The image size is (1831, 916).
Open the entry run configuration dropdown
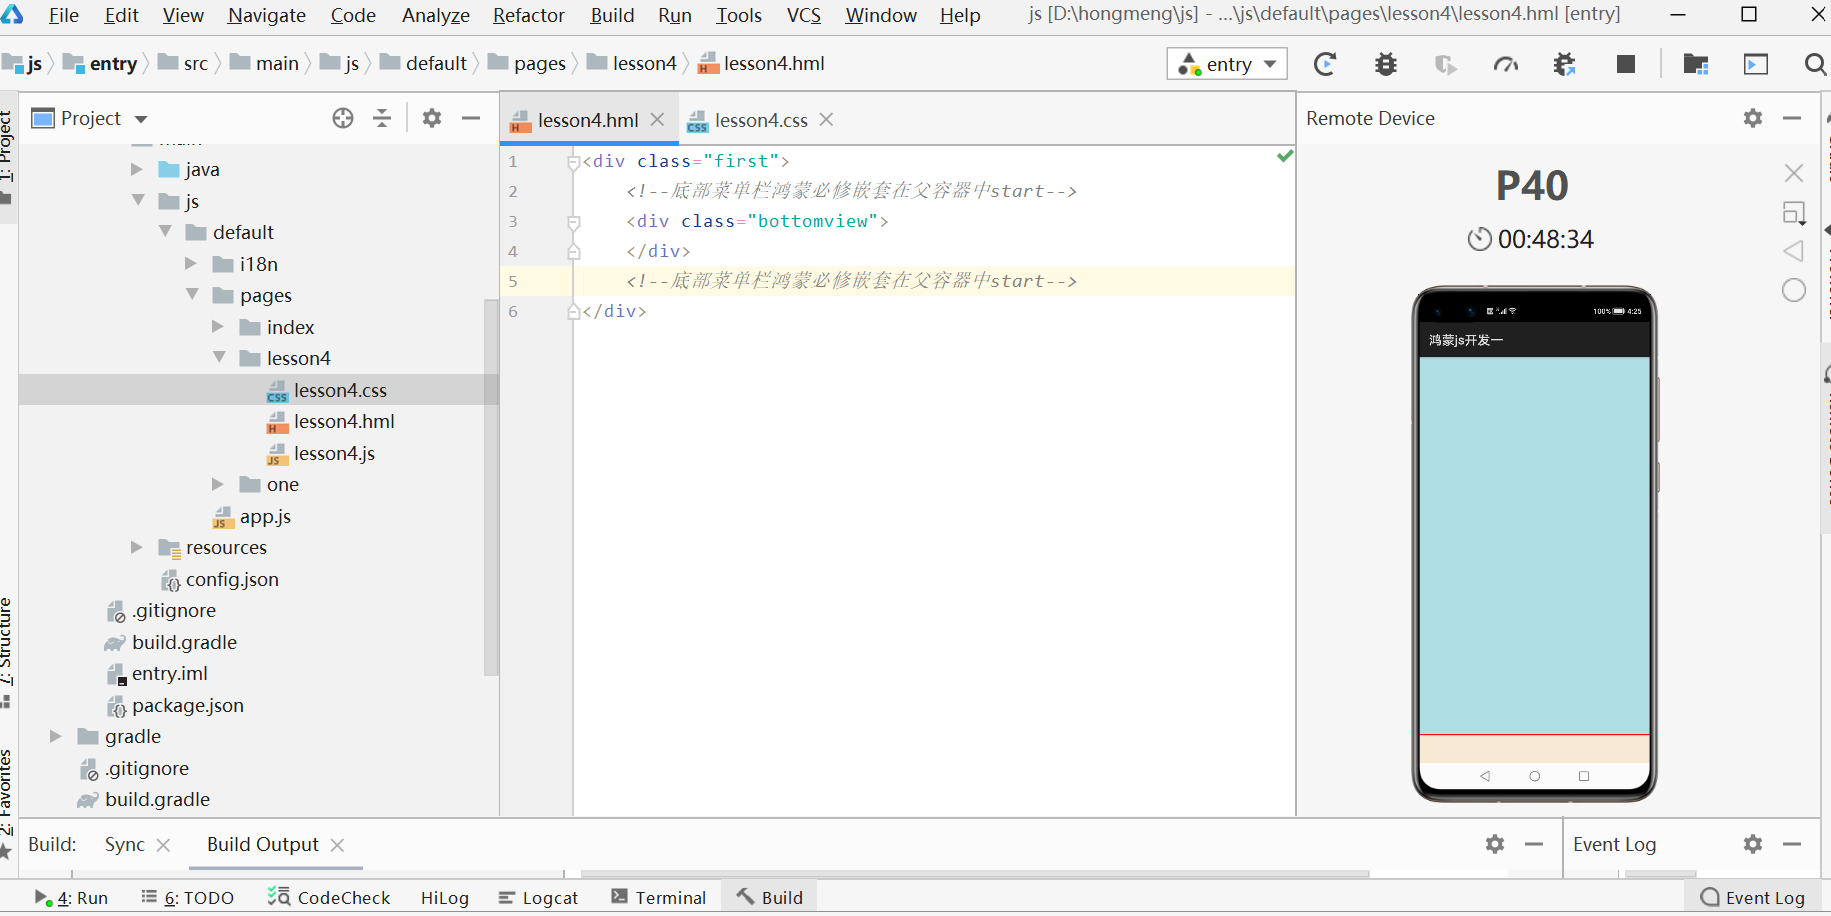coord(1227,64)
